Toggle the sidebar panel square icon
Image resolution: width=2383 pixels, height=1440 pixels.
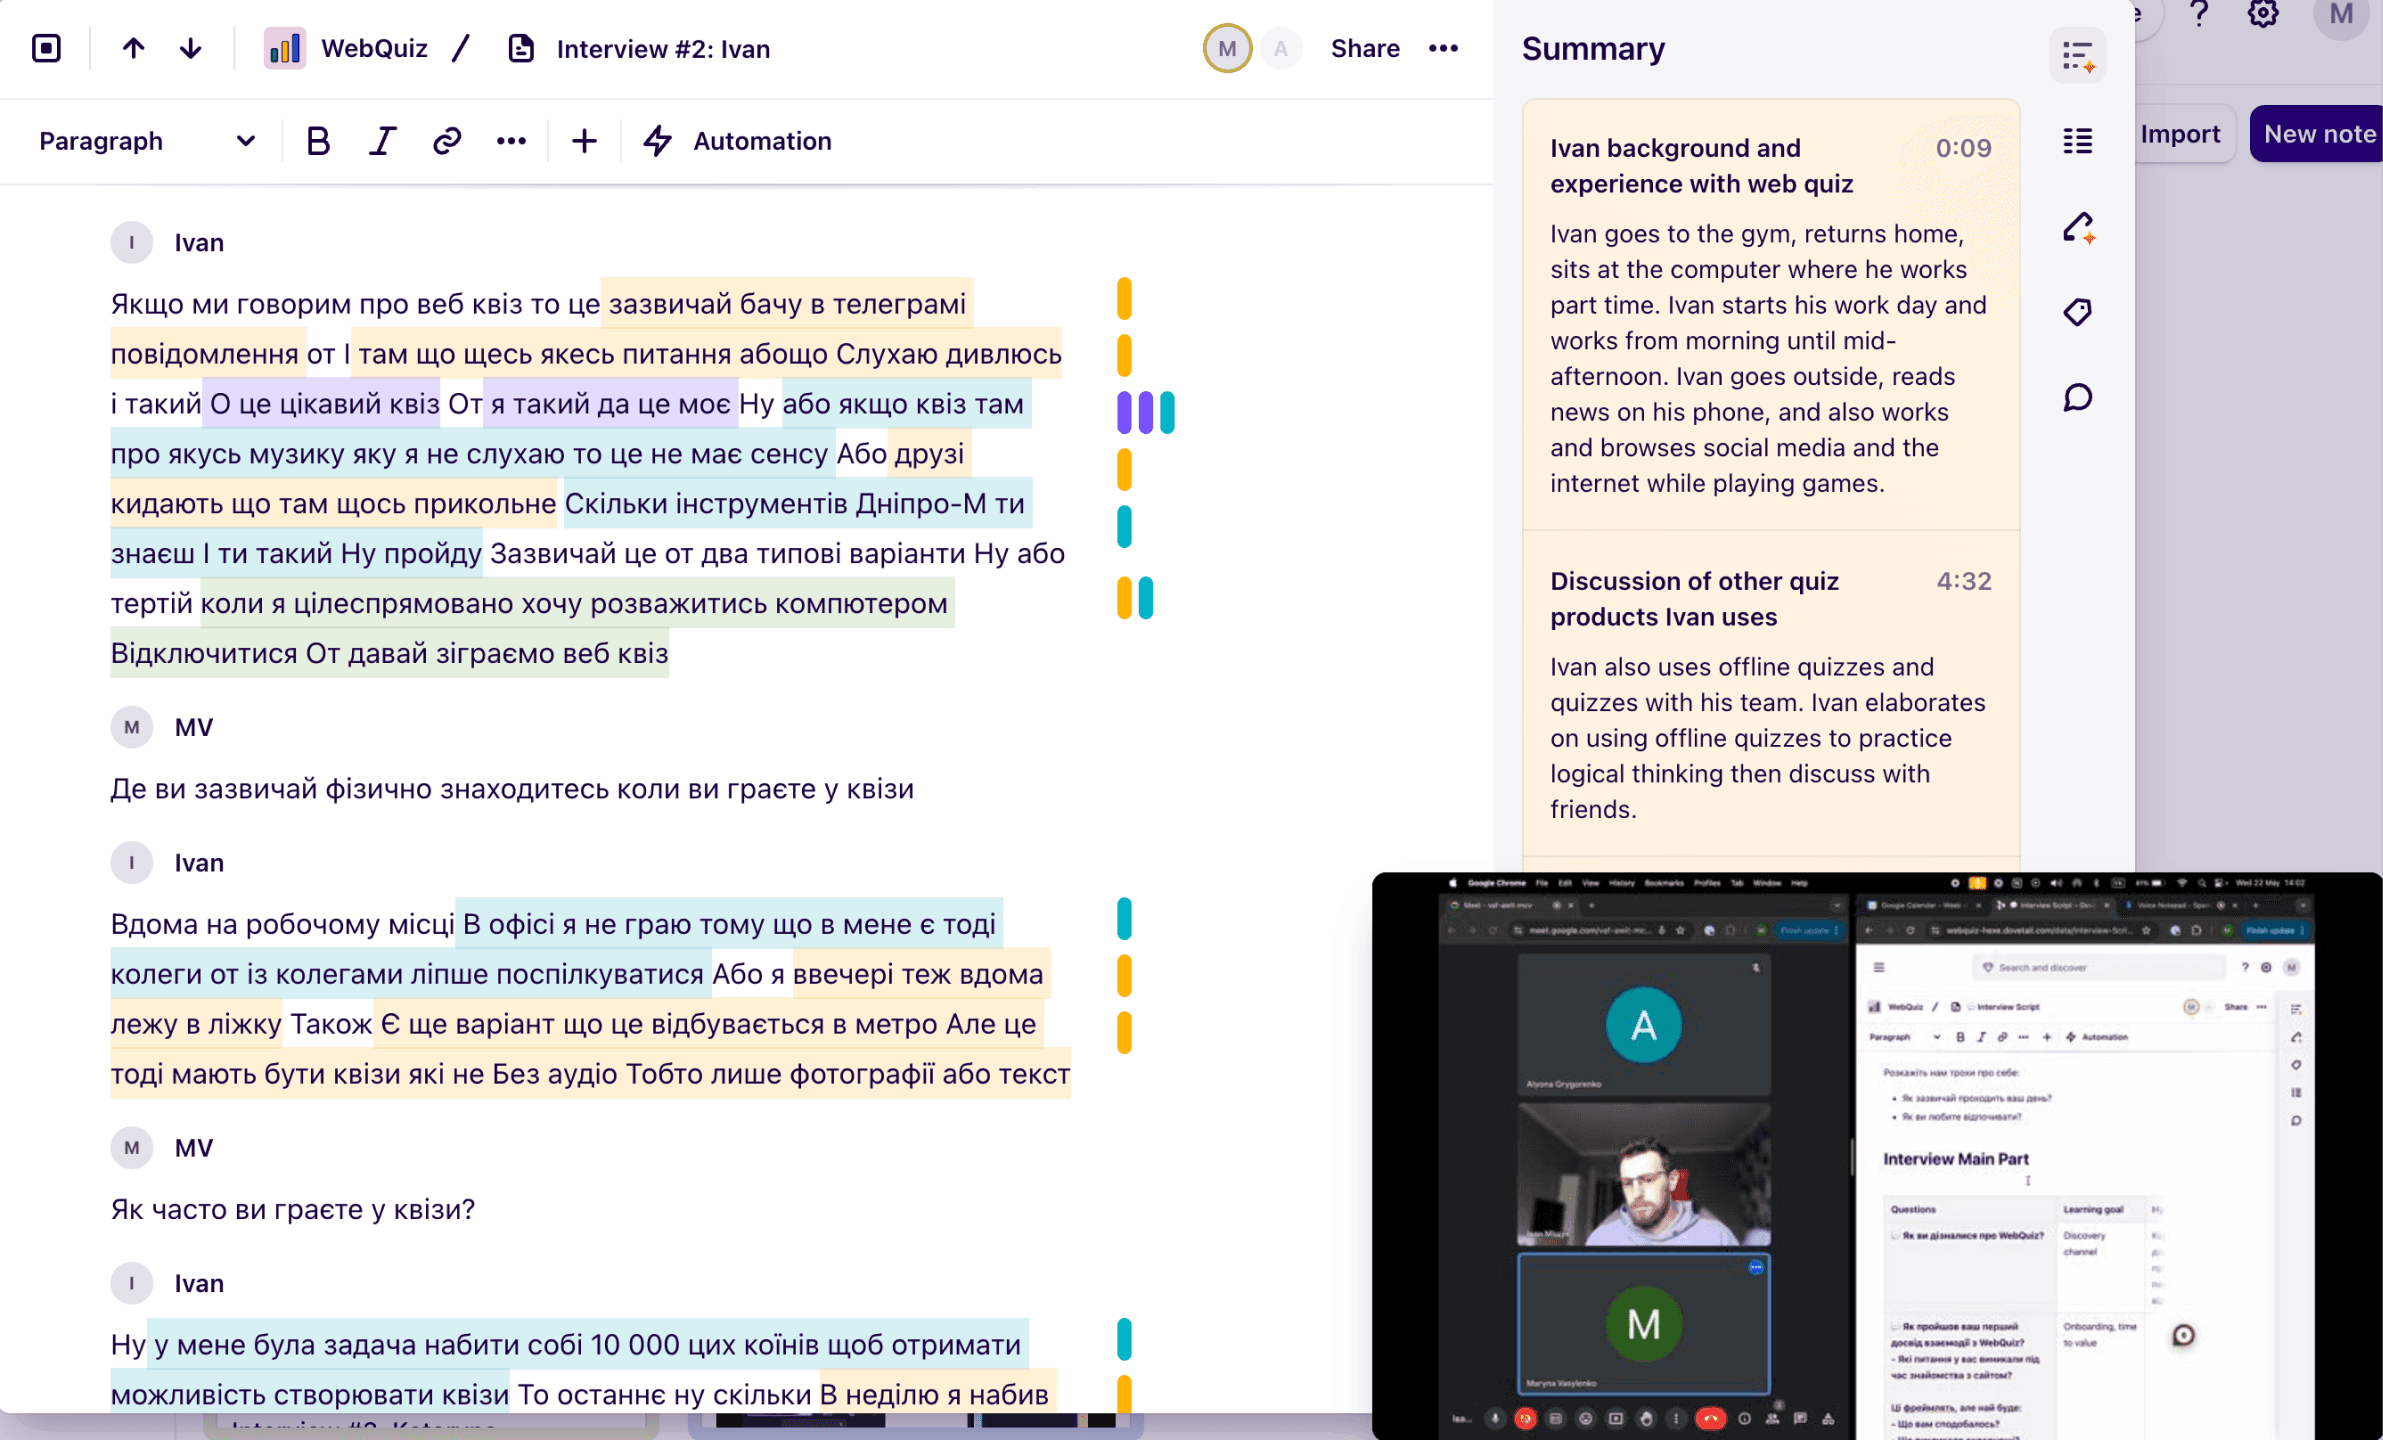[46, 48]
